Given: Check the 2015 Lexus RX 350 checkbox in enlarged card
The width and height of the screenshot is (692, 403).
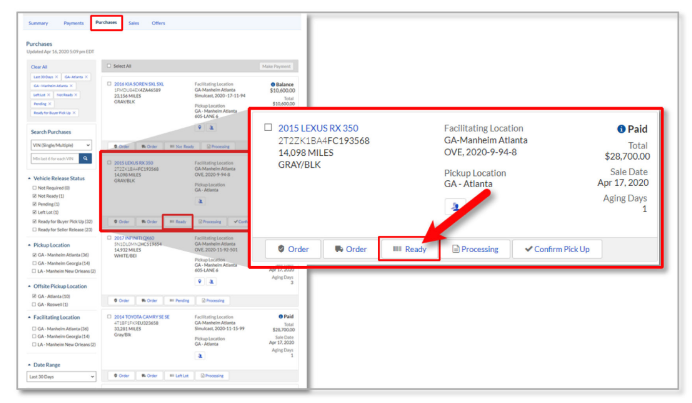Looking at the screenshot, I should point(268,128).
